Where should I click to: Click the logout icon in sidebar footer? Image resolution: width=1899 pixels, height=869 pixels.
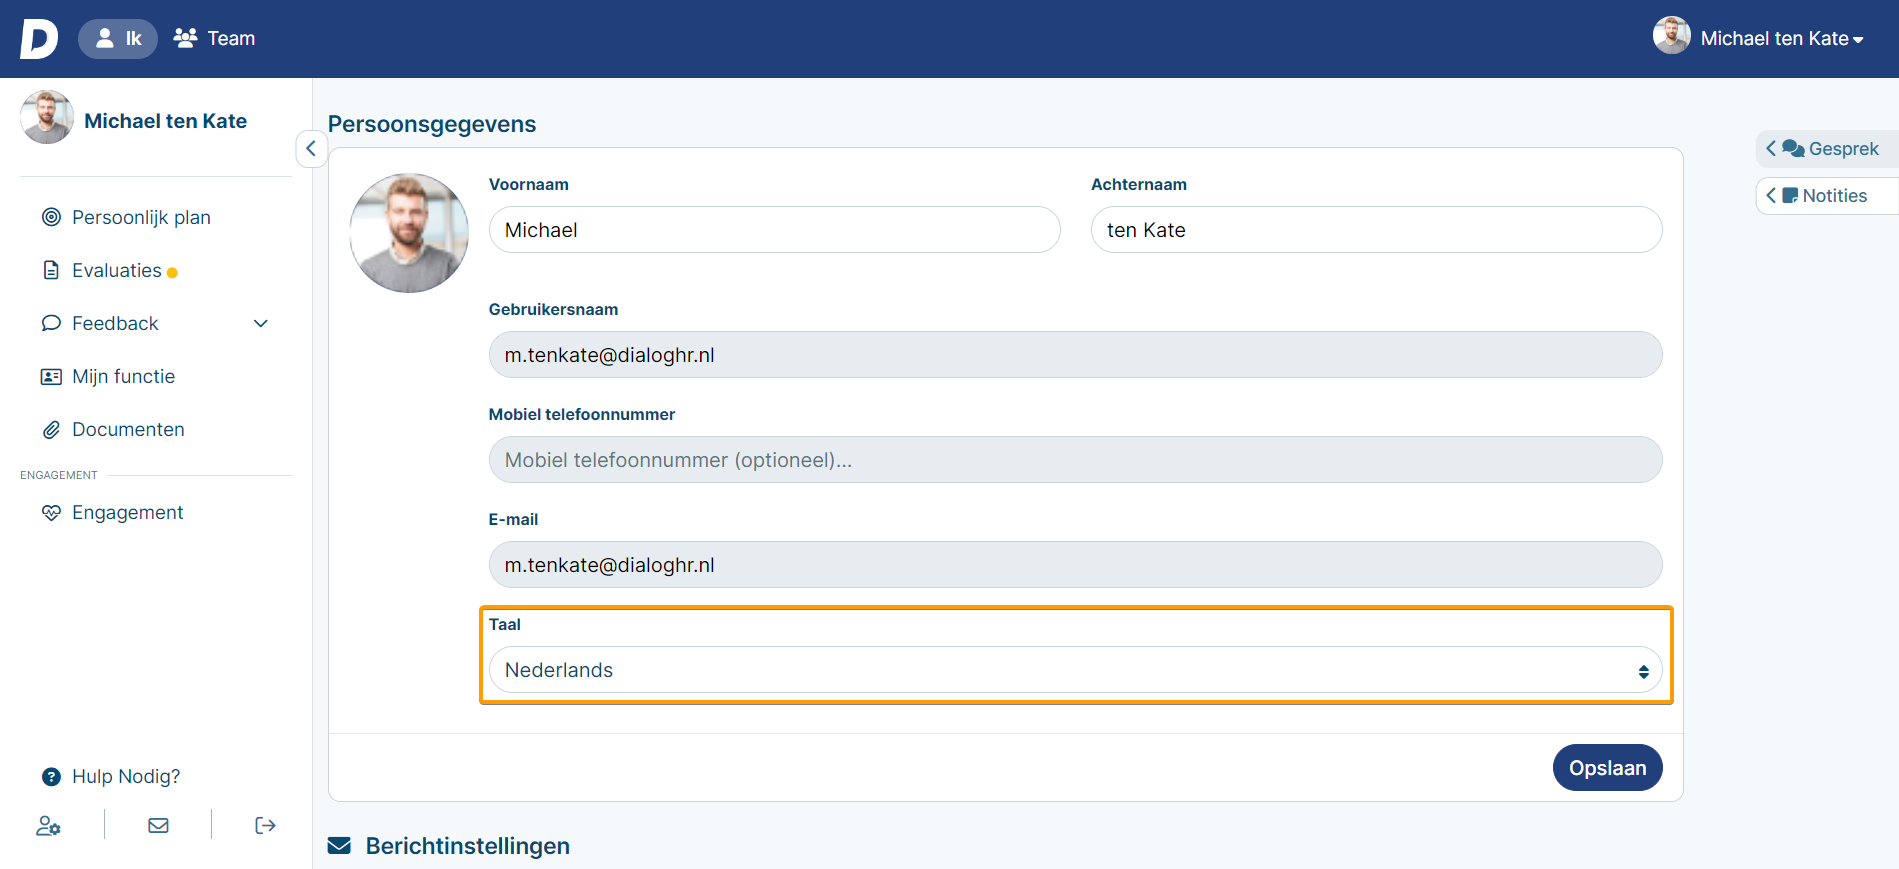[x=265, y=825]
